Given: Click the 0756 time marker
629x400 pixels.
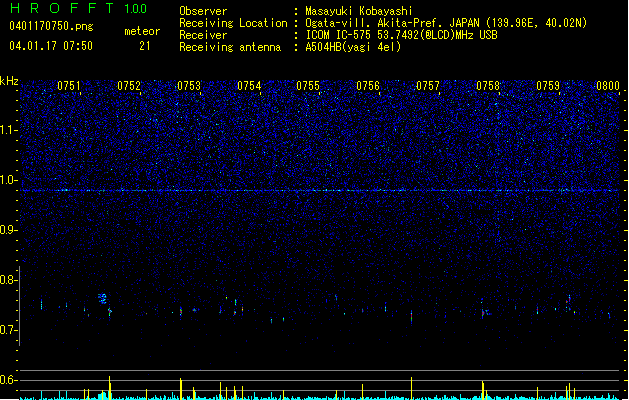Looking at the screenshot, I should tap(368, 86).
